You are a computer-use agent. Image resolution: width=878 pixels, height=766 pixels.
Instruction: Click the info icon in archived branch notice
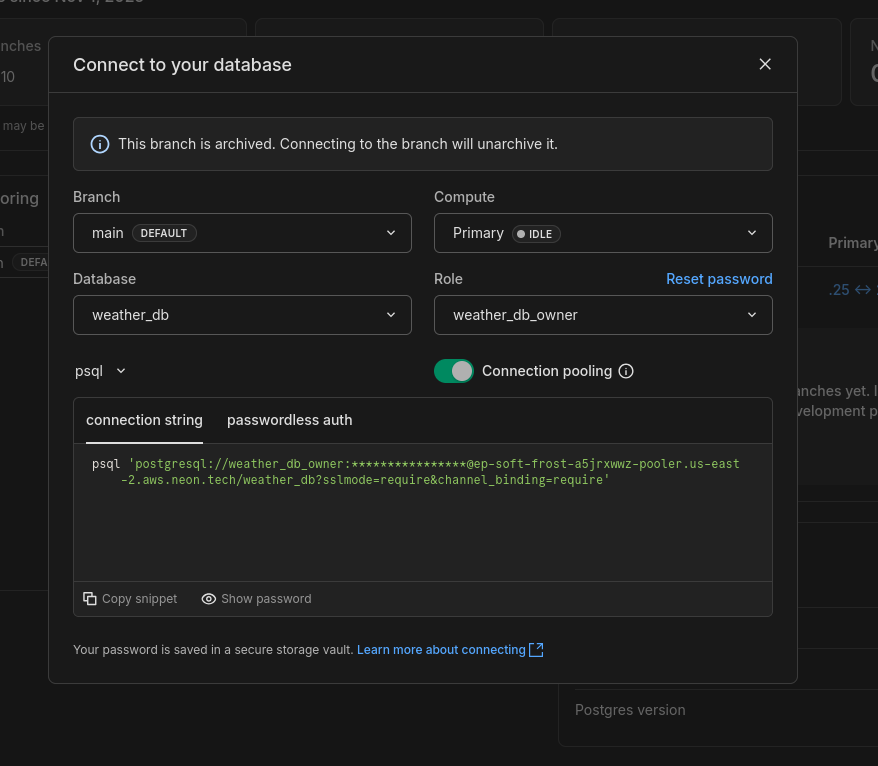coord(100,144)
